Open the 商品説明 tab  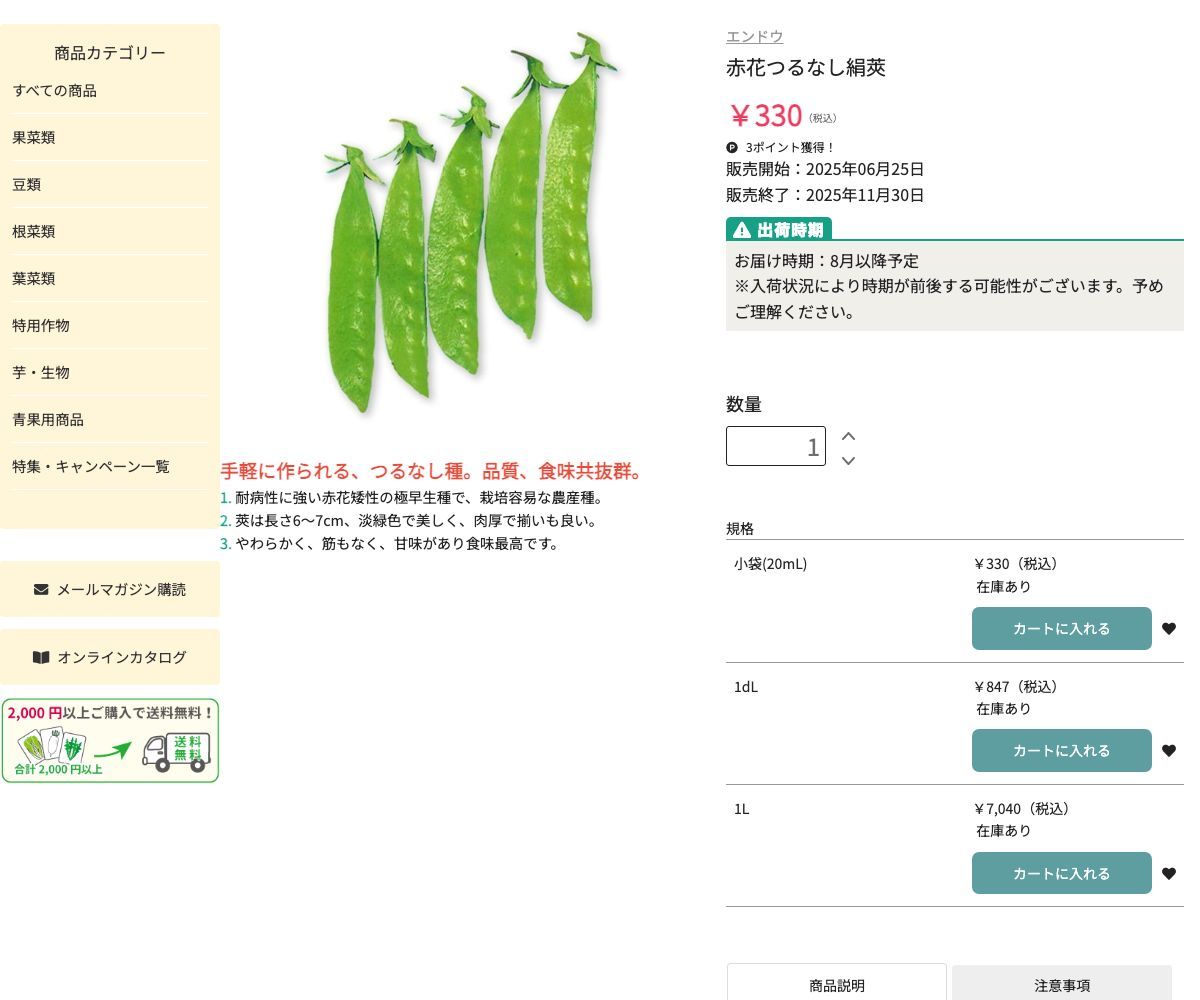coord(836,985)
